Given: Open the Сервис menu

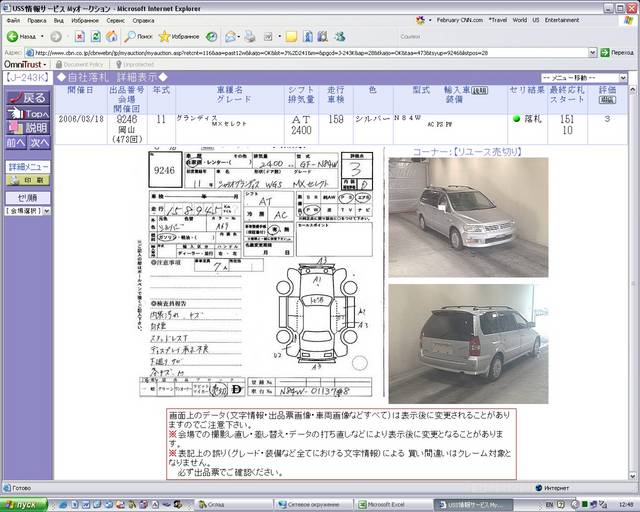Looking at the screenshot, I should tap(116, 20).
